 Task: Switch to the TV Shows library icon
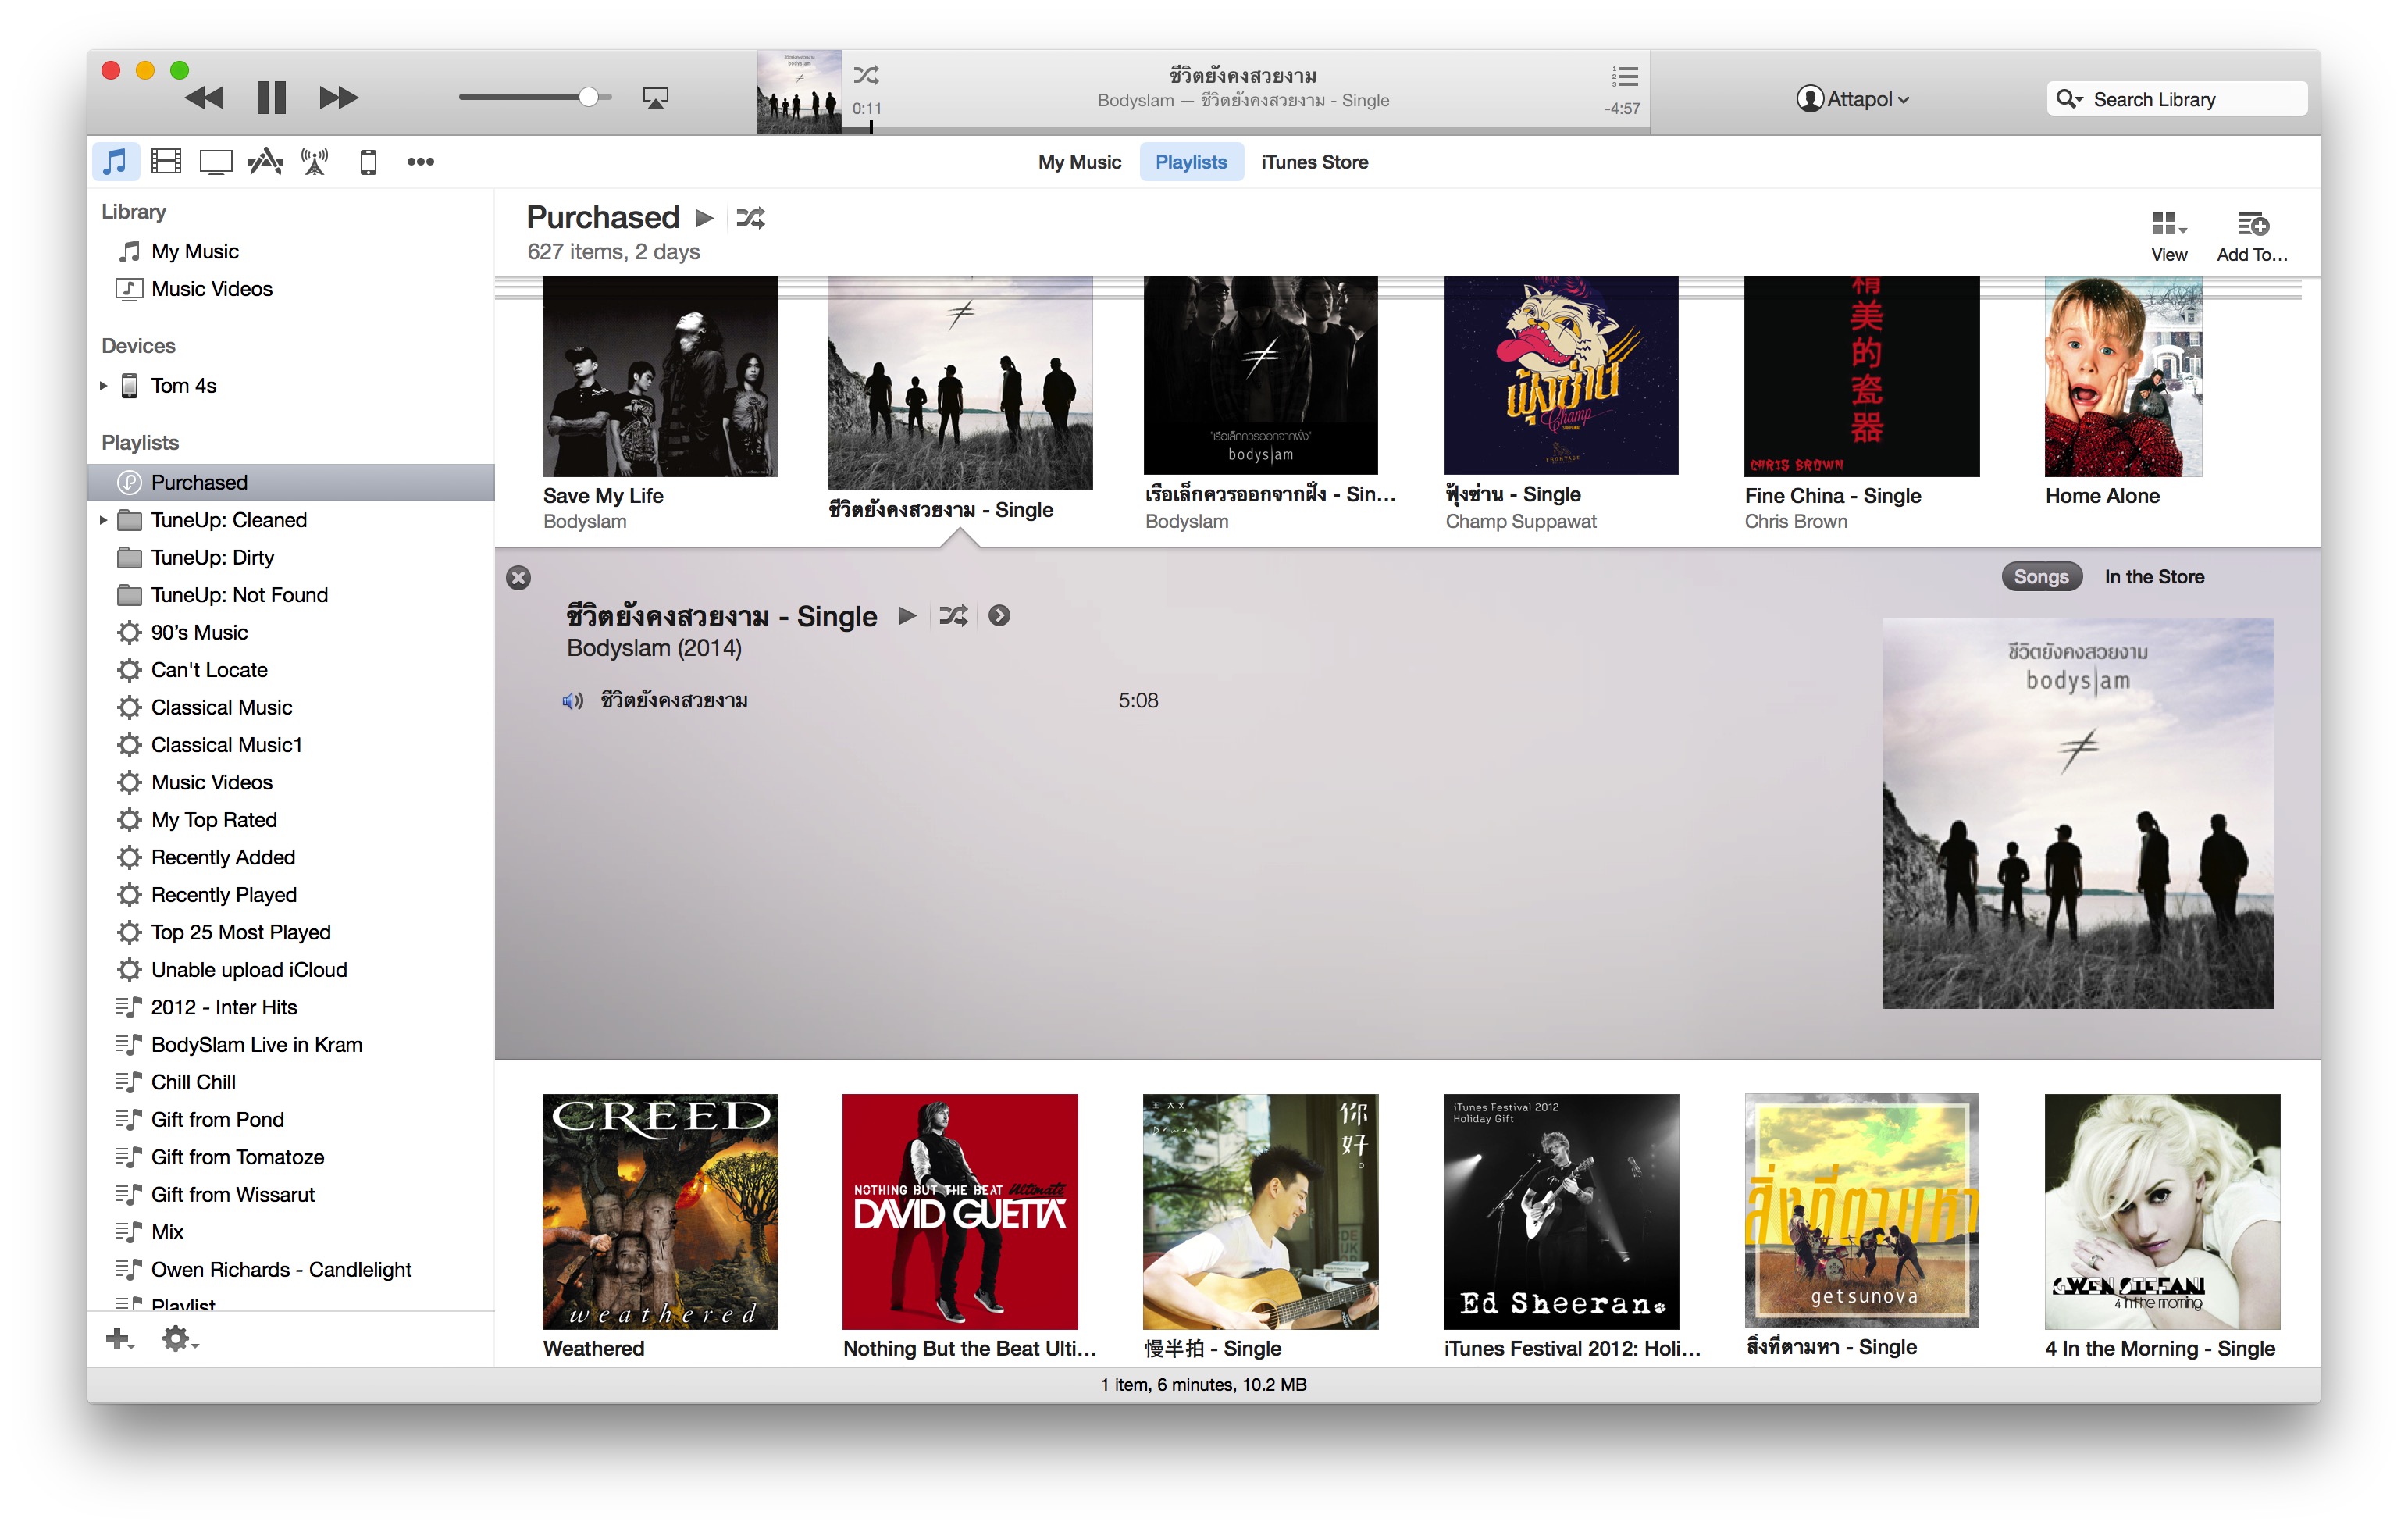[x=215, y=162]
